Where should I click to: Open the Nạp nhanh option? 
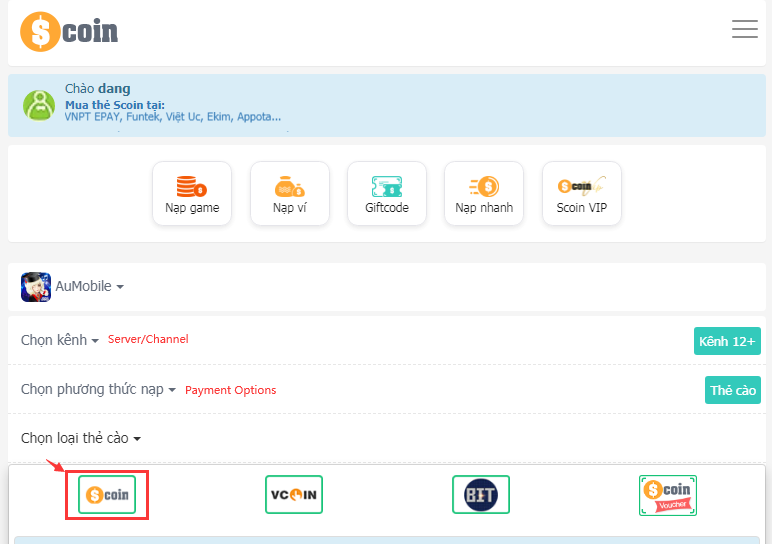484,193
